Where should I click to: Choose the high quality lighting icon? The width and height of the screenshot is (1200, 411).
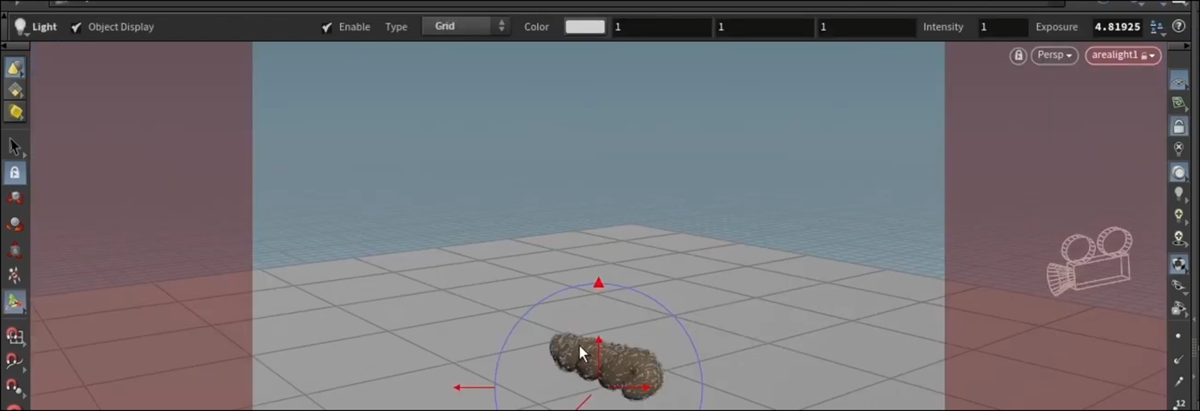click(x=1179, y=217)
